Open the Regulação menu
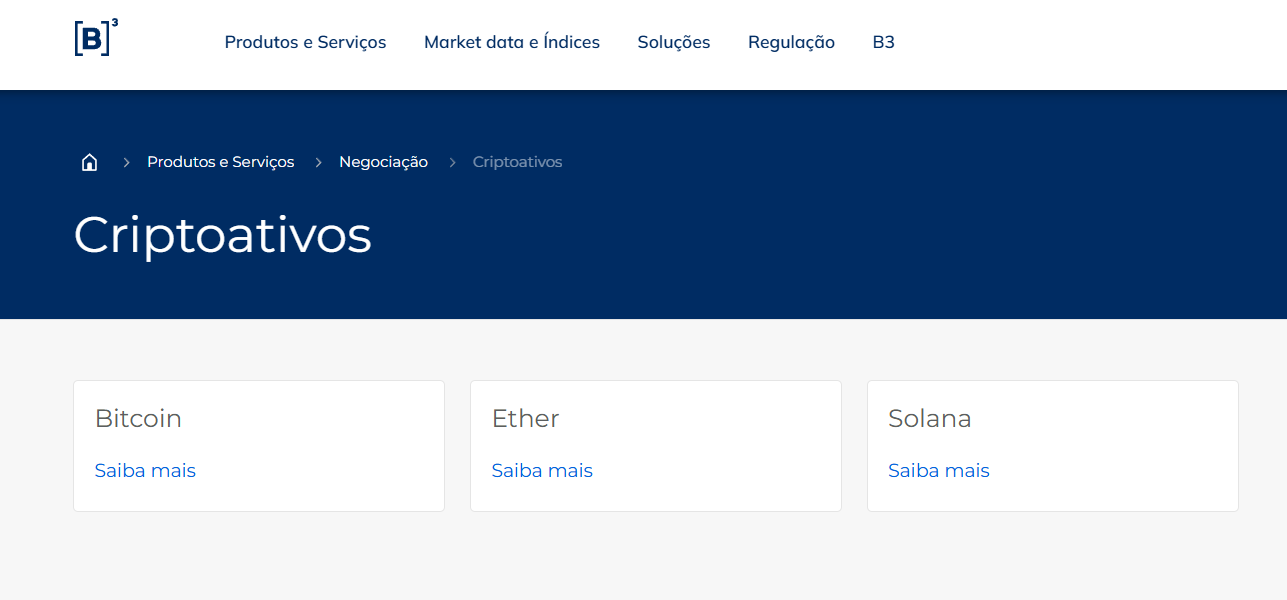Viewport: 1287px width, 600px height. (x=791, y=42)
